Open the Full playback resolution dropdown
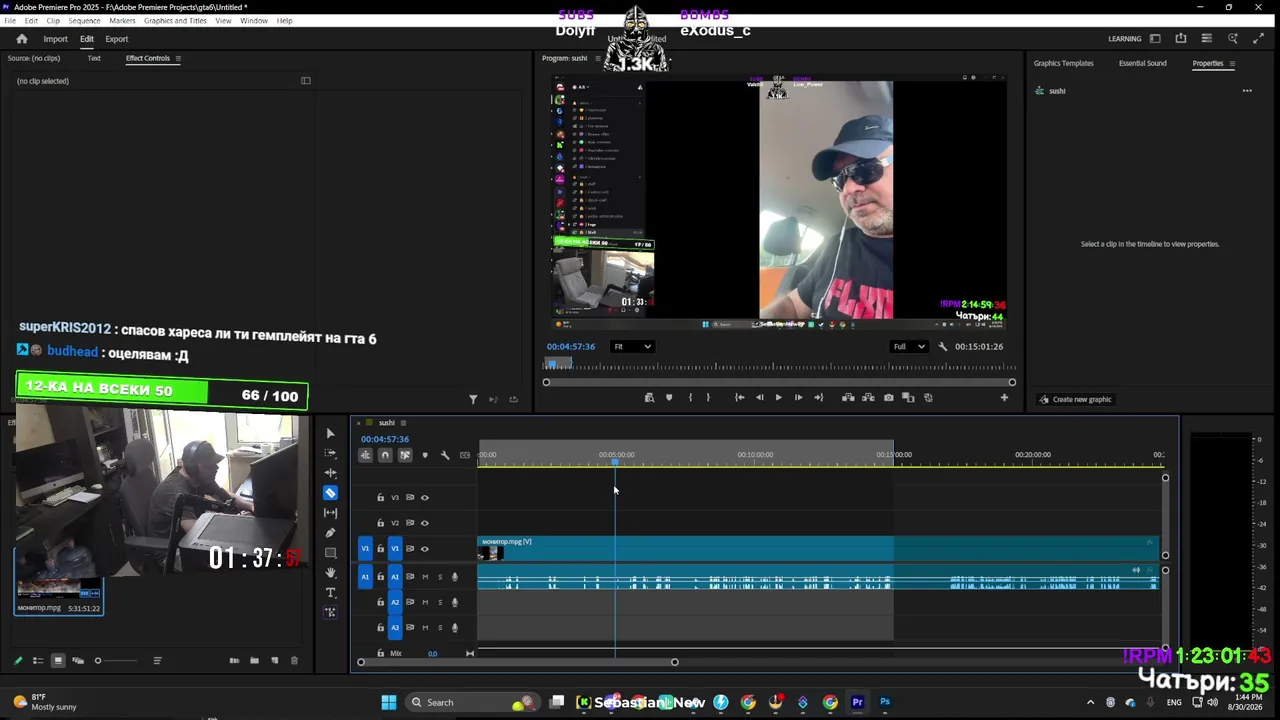The height and width of the screenshot is (720, 1280). 908,347
